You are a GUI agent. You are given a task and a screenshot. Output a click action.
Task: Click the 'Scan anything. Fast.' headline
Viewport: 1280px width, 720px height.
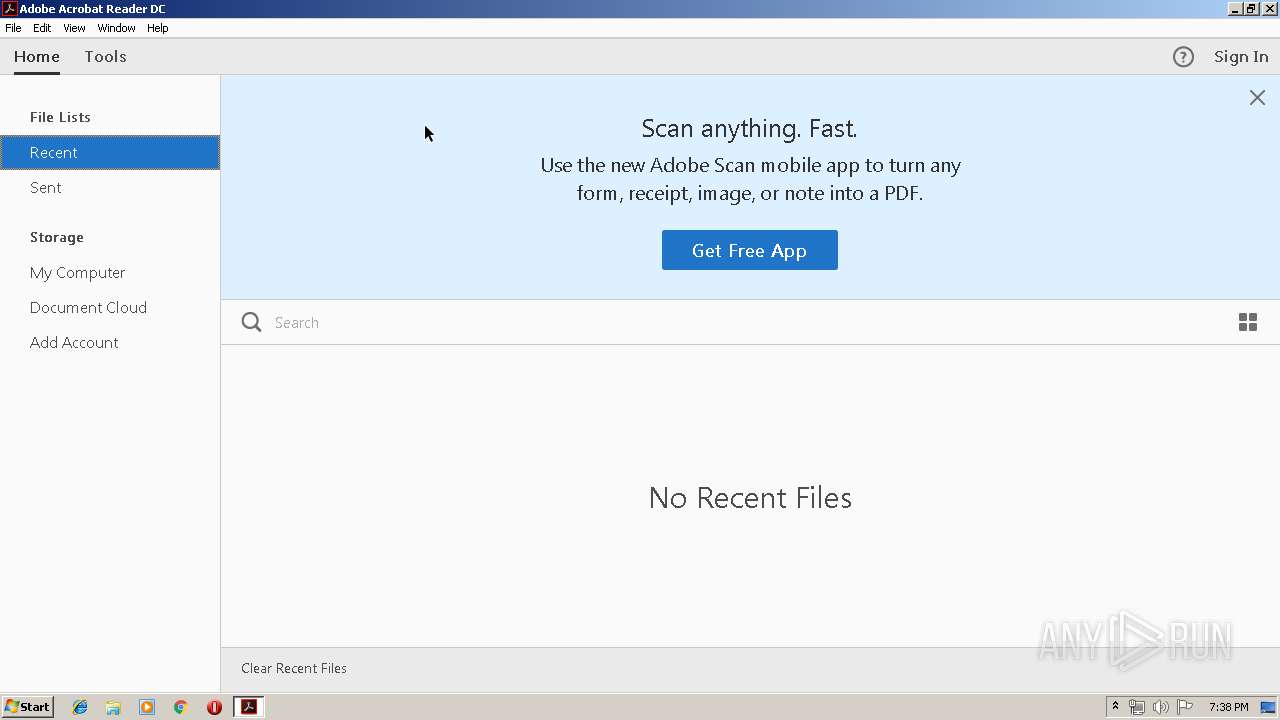750,128
